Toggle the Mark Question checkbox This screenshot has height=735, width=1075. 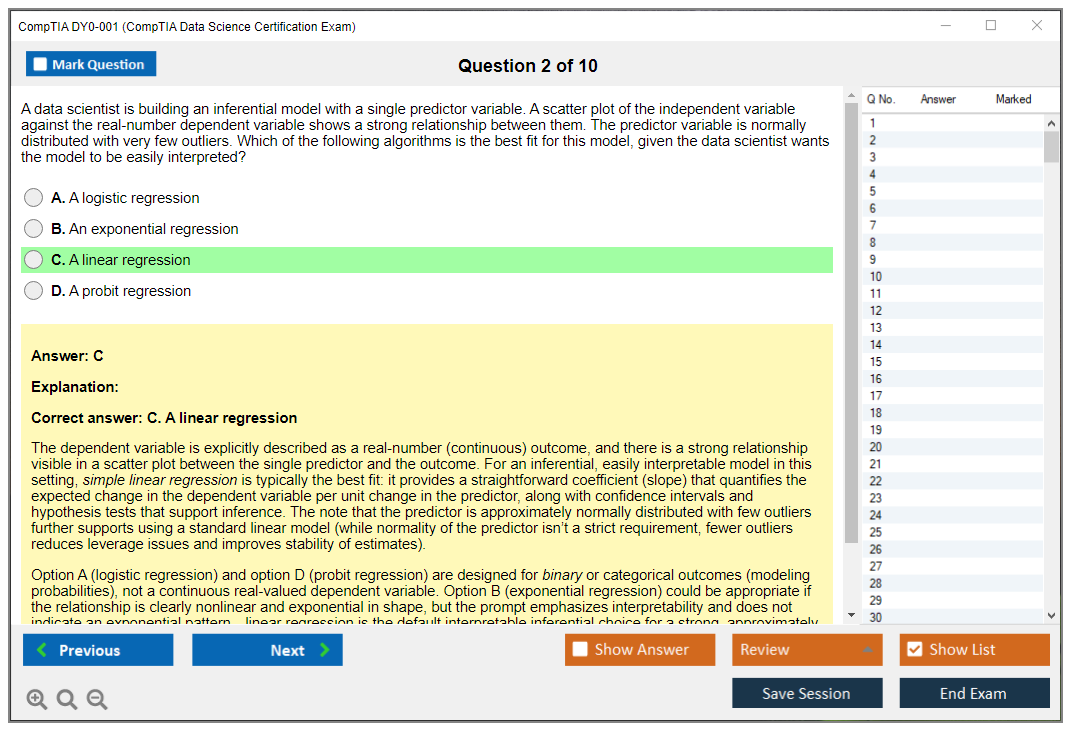point(41,65)
